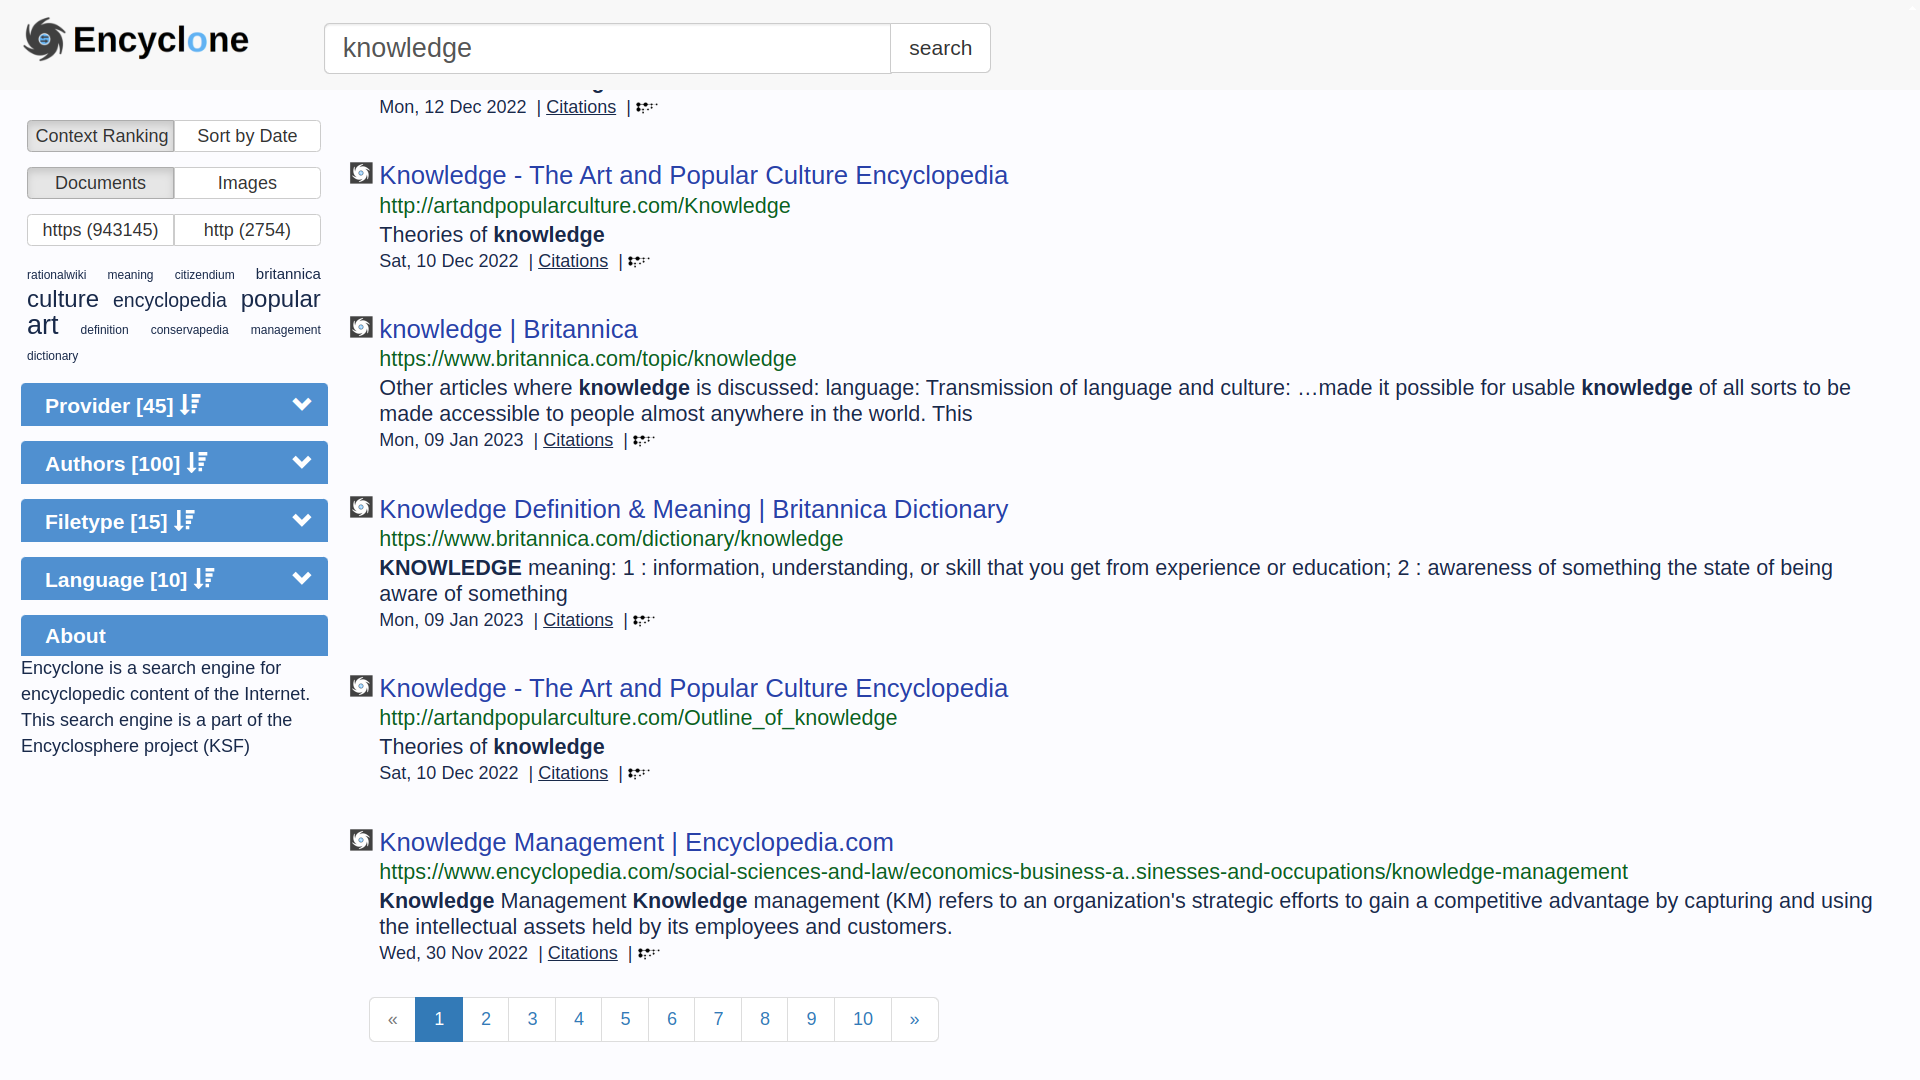Enable Context Ranking sort mode
The height and width of the screenshot is (1080, 1920).
coord(101,136)
